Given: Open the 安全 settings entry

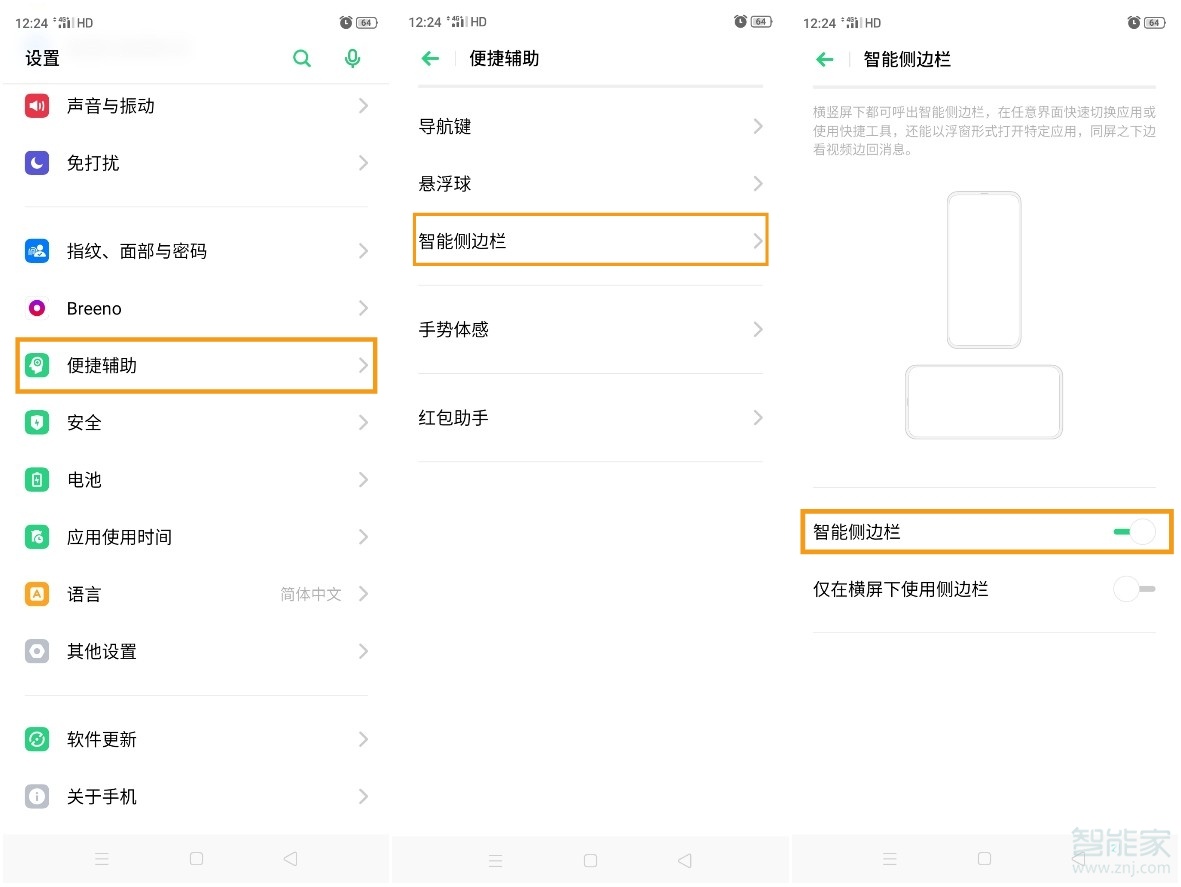Looking at the screenshot, I should (x=196, y=422).
